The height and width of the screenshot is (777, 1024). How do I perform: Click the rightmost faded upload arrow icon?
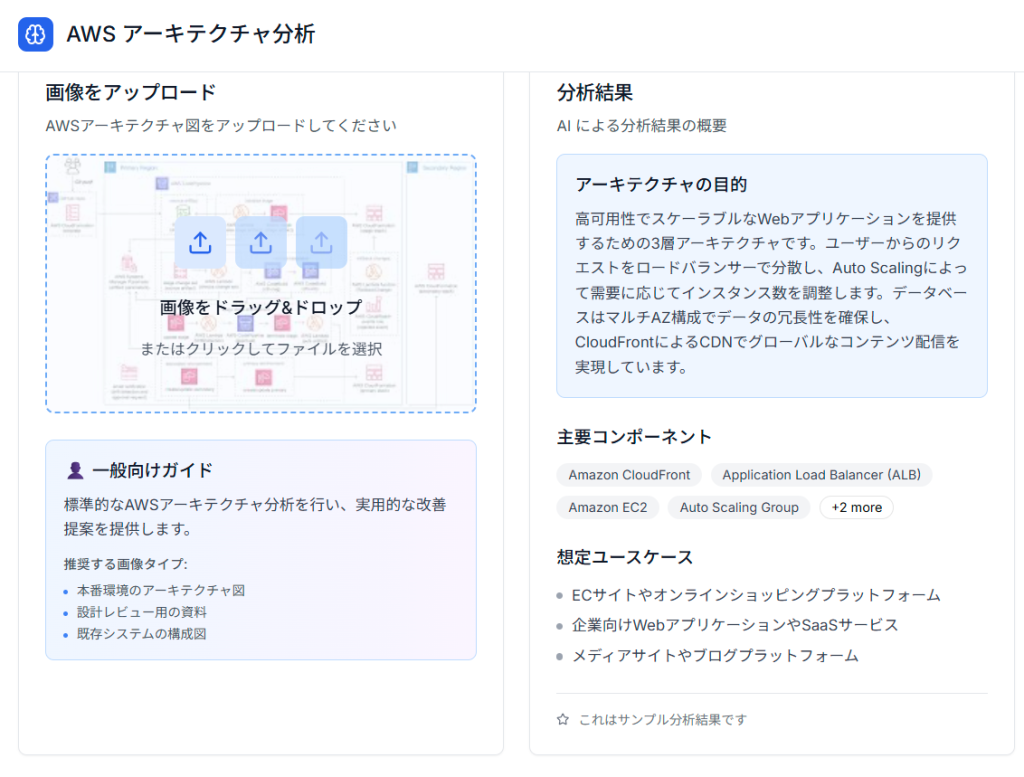click(x=321, y=243)
